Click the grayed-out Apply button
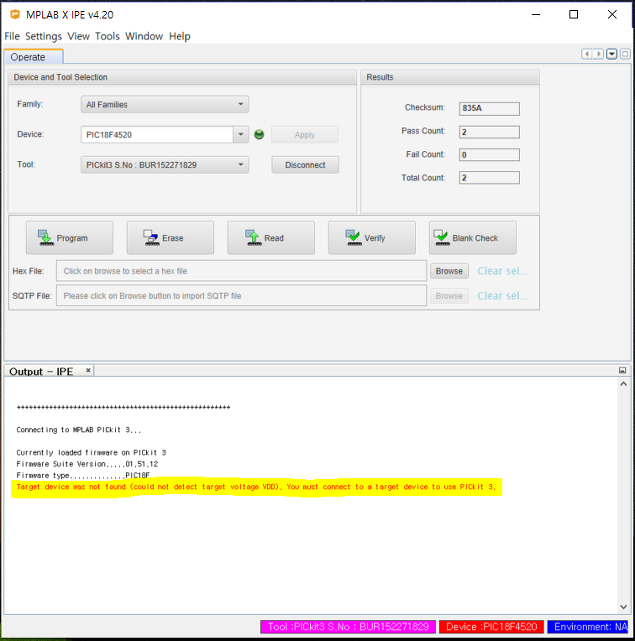 (305, 135)
